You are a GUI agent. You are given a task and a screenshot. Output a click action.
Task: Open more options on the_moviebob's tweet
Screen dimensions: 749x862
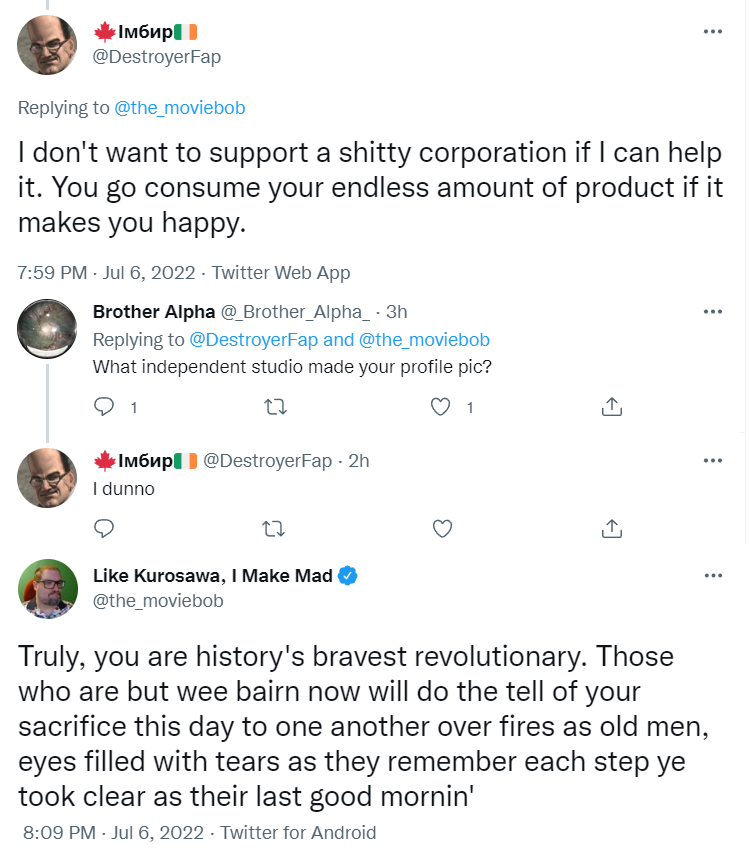[x=712, y=576]
